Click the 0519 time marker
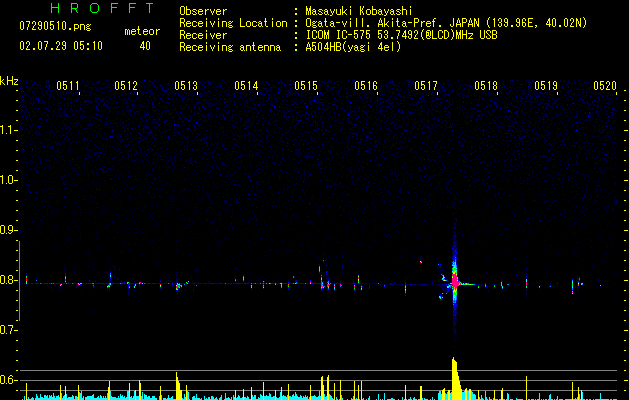 [x=546, y=86]
